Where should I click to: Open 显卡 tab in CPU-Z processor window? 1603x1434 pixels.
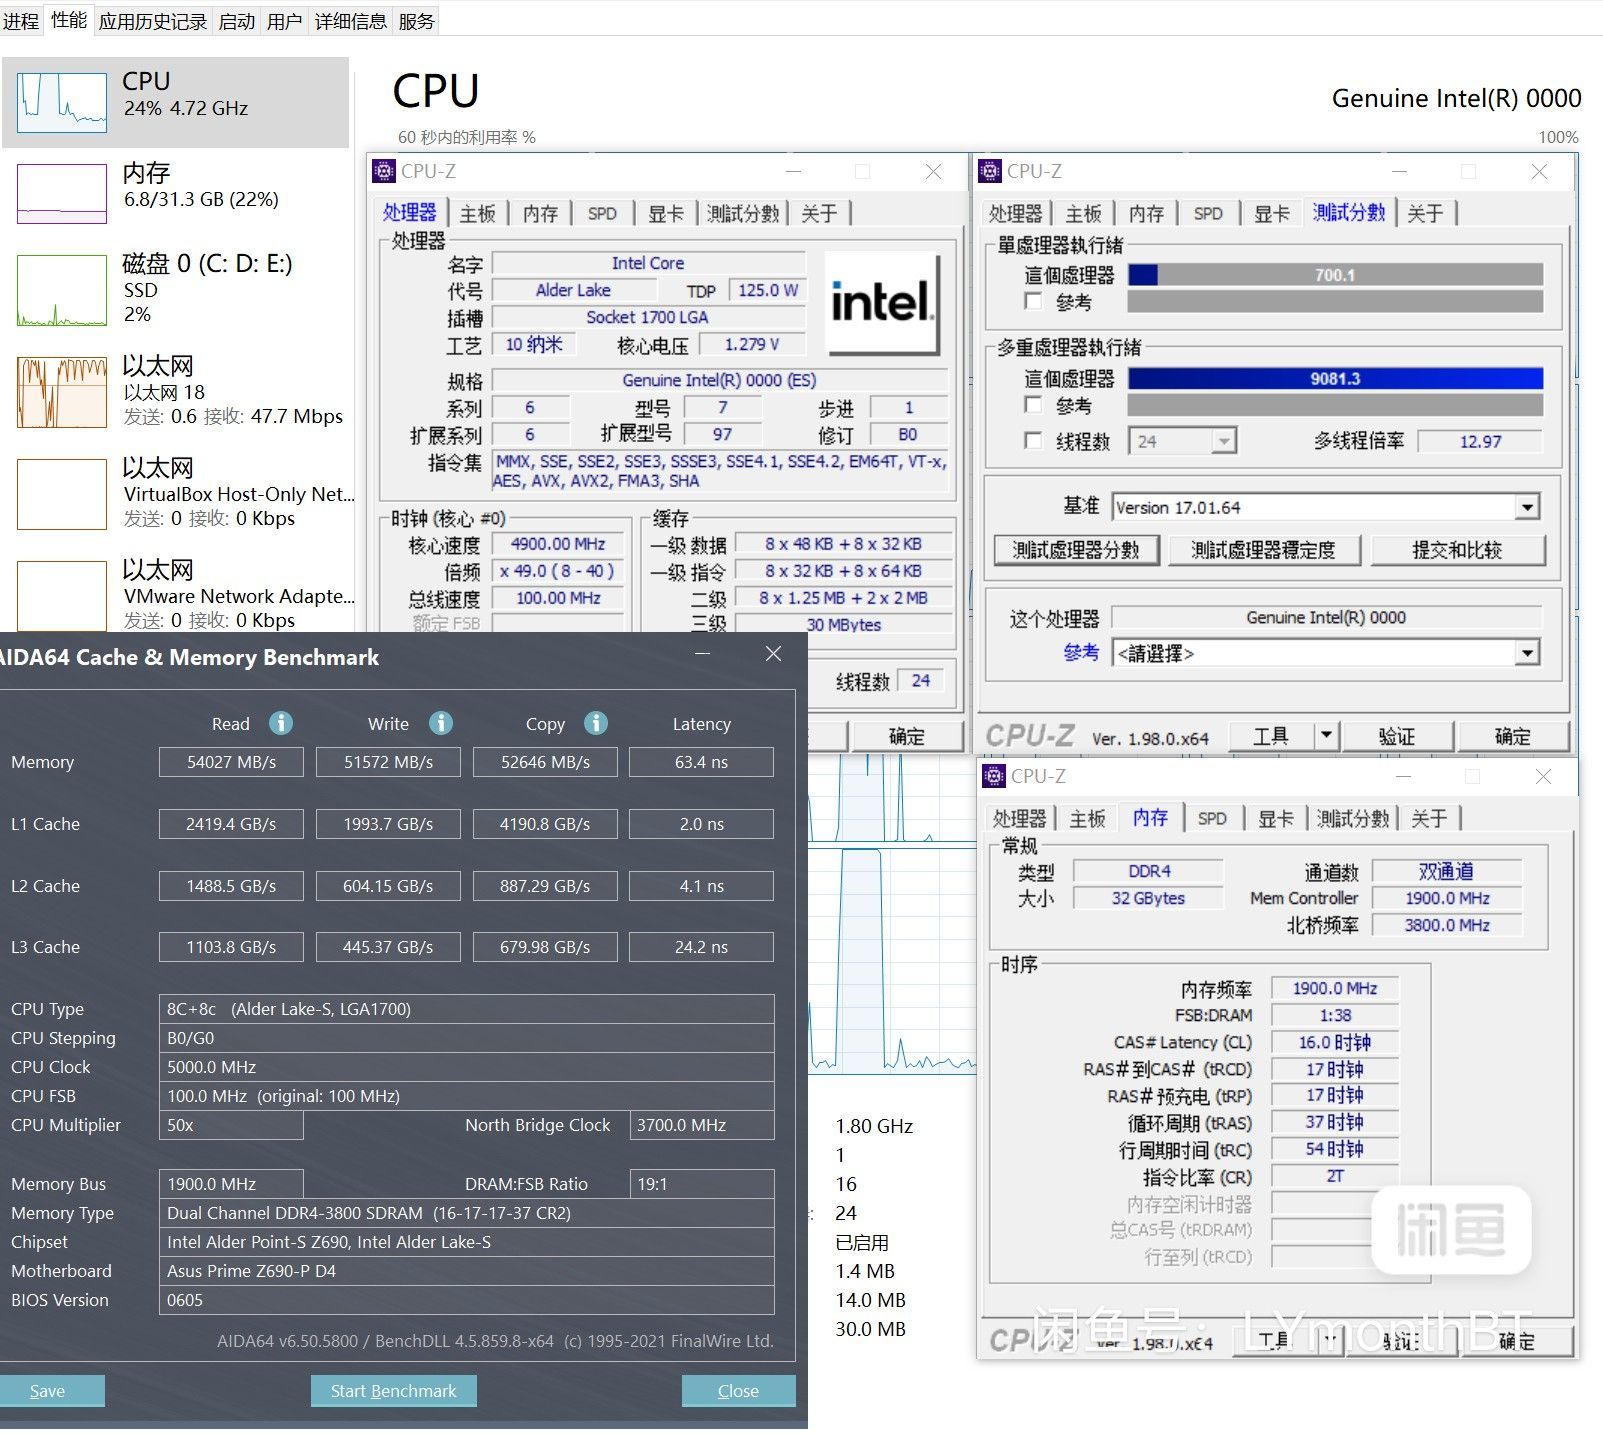click(x=666, y=213)
